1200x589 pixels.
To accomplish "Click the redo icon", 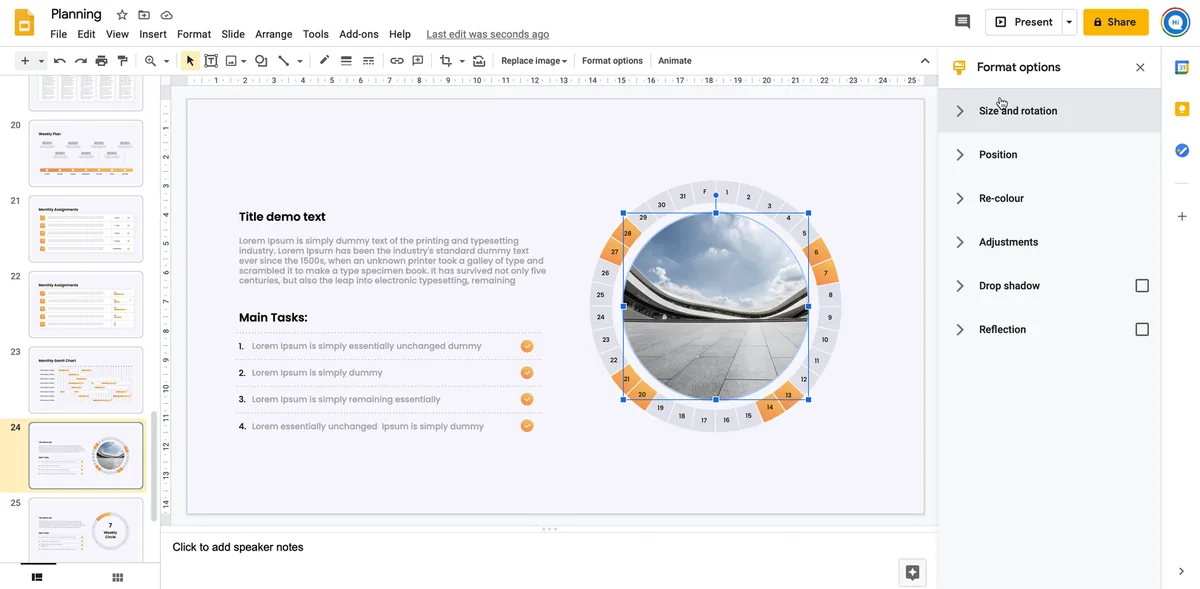I will pyautogui.click(x=81, y=61).
